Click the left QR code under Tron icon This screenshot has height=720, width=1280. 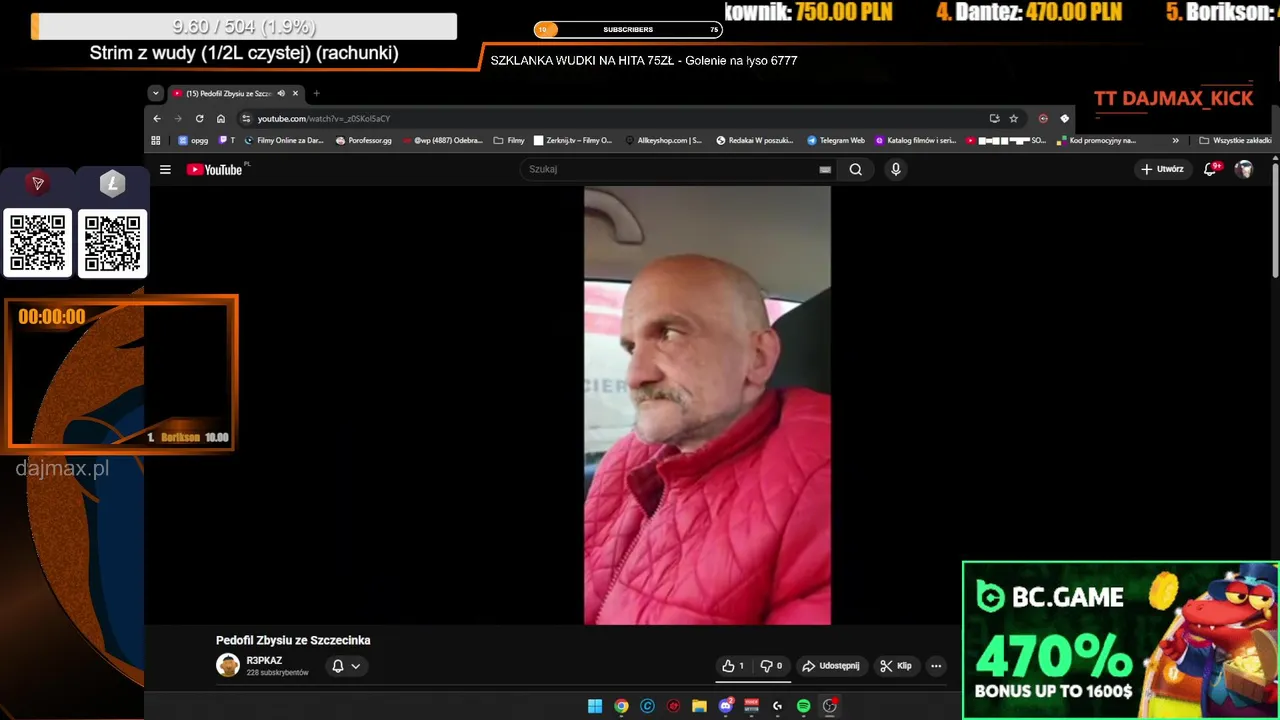(x=38, y=242)
